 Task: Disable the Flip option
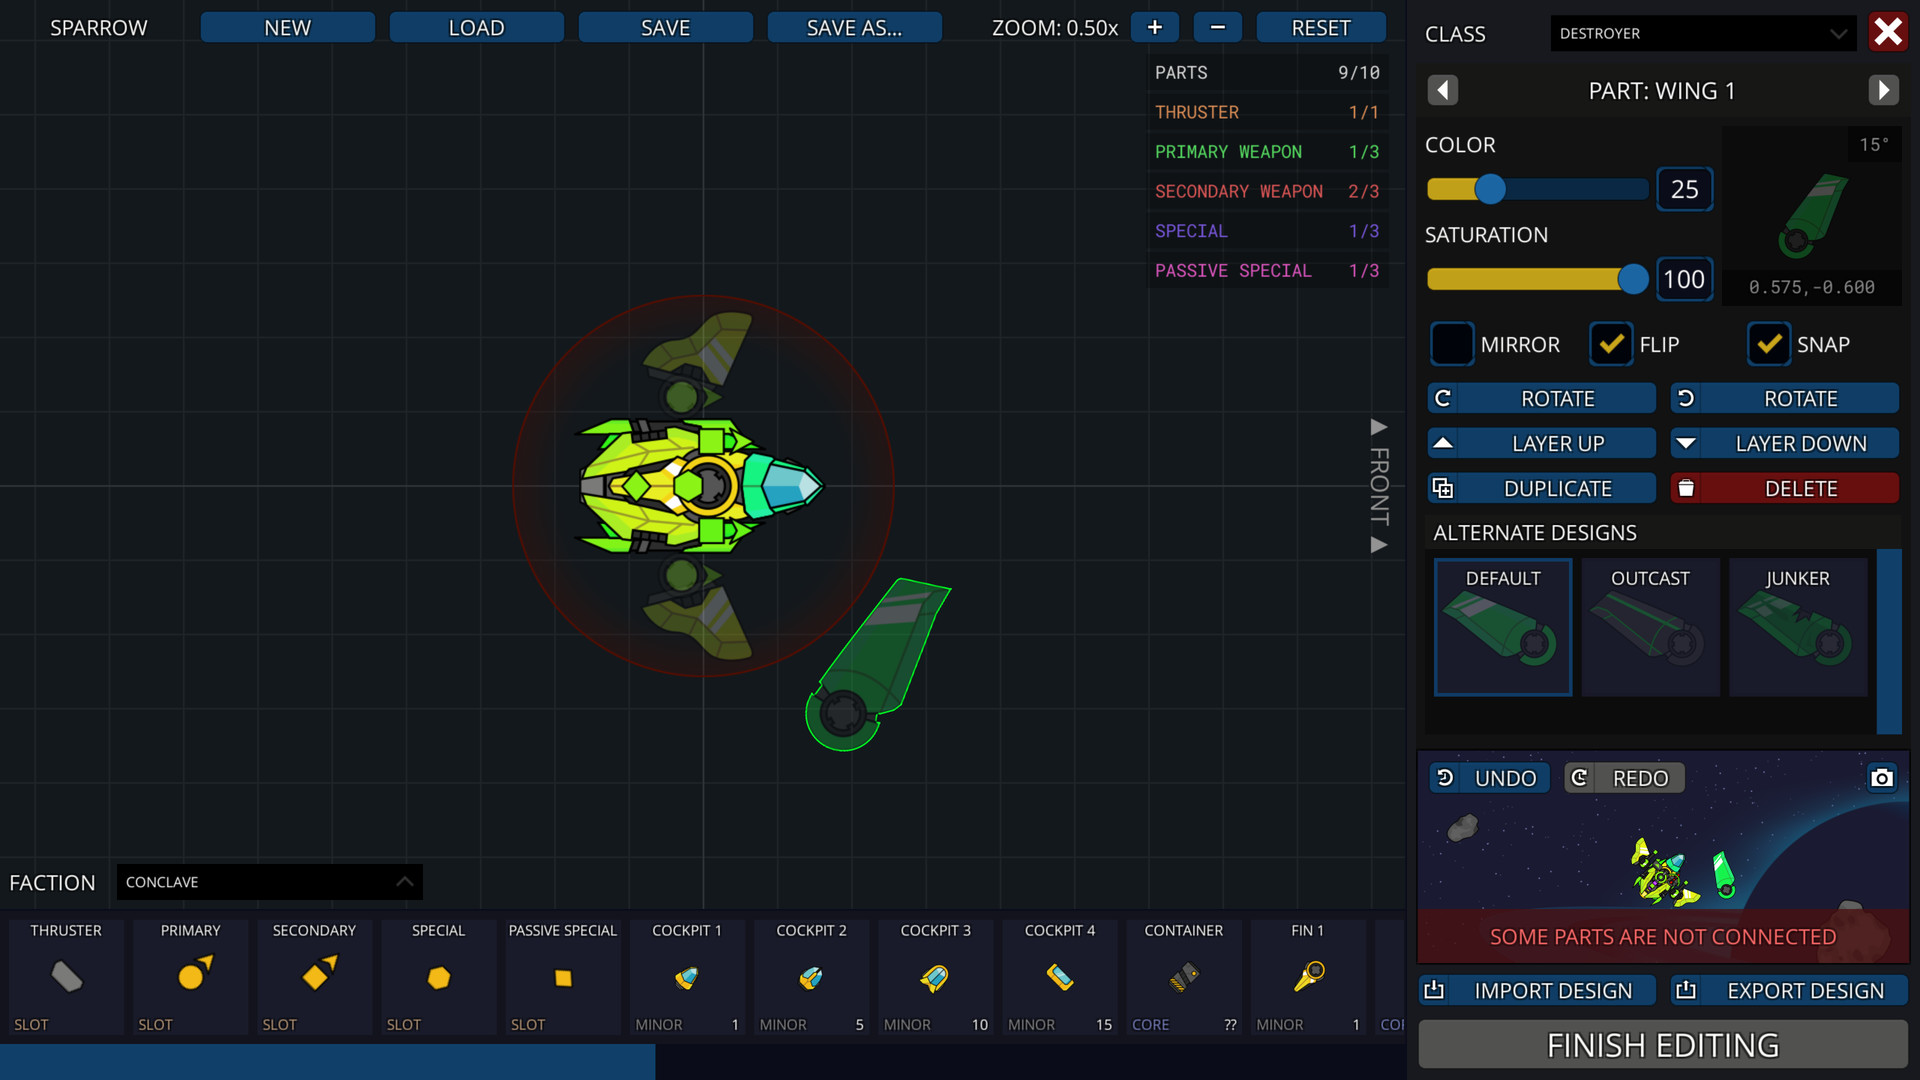tap(1611, 344)
